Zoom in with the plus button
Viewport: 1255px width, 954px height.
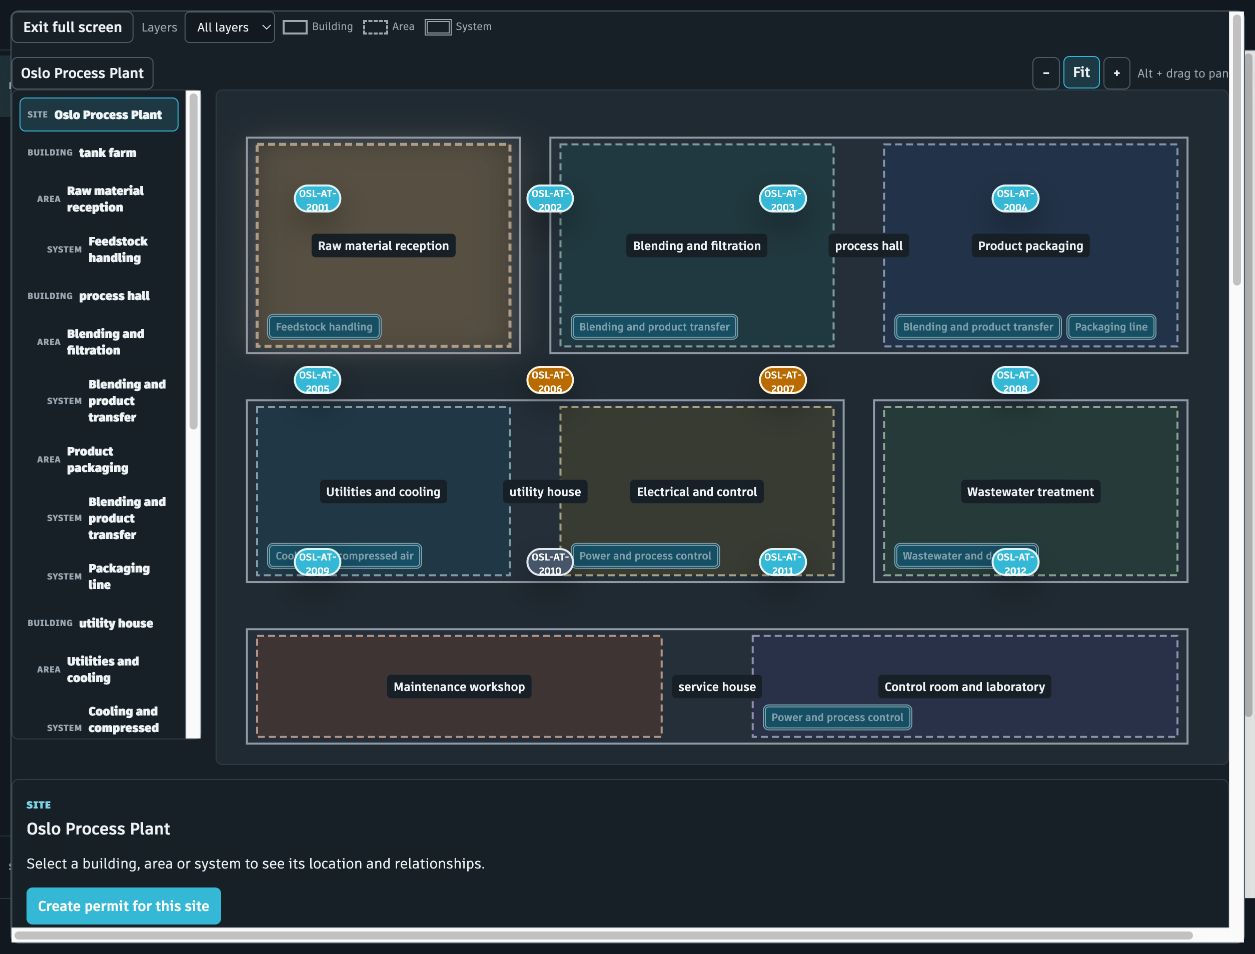tap(1117, 73)
